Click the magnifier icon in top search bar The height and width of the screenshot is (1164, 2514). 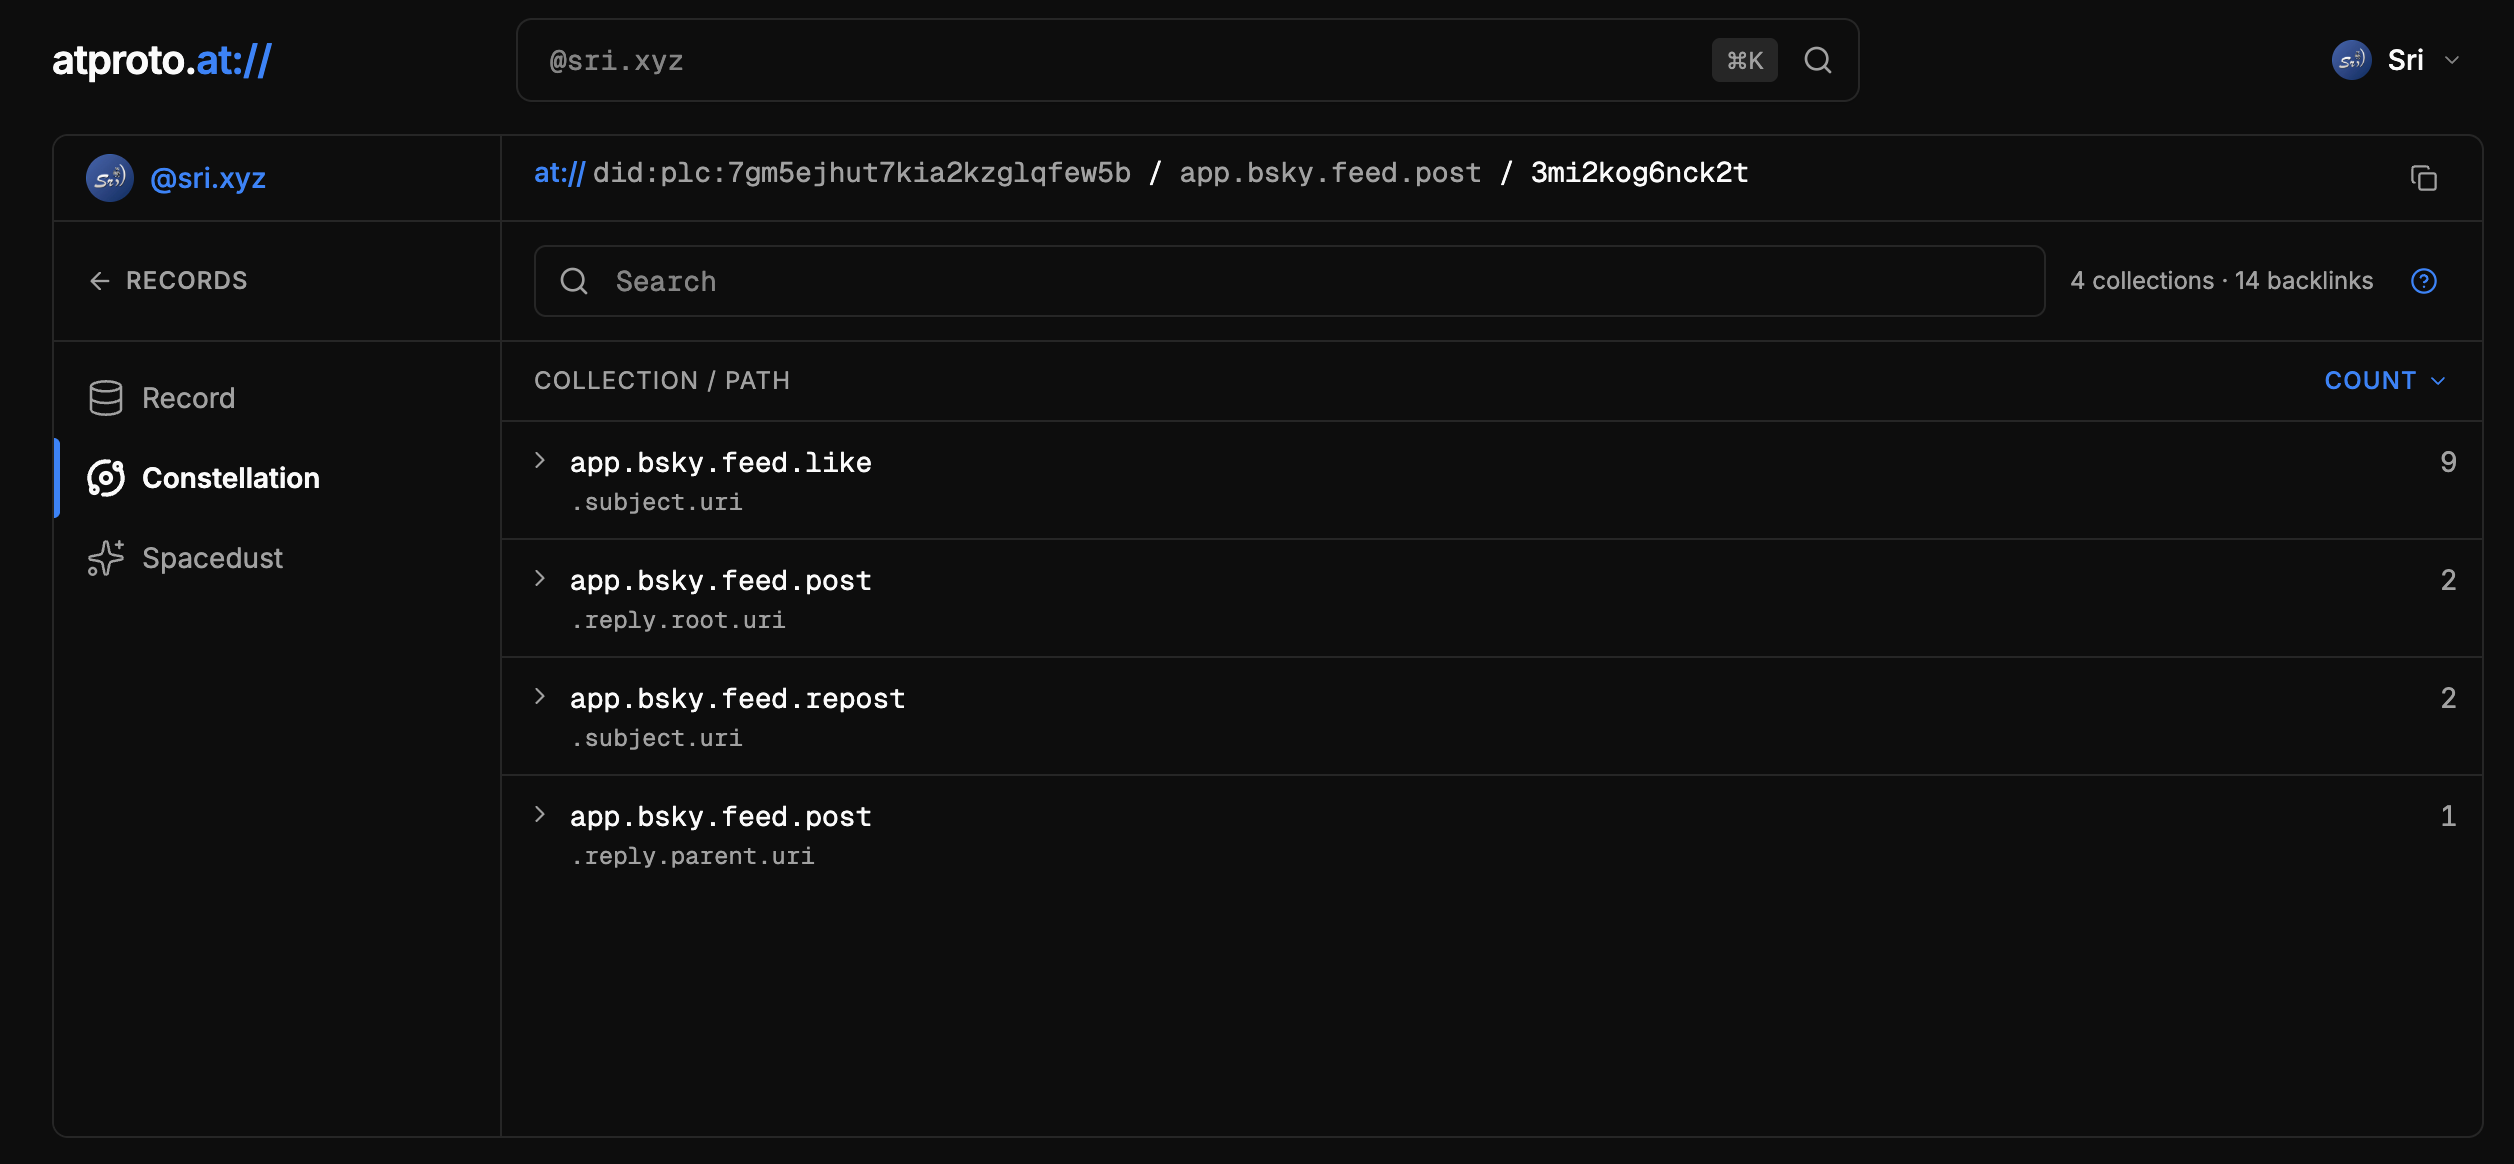click(x=1817, y=61)
